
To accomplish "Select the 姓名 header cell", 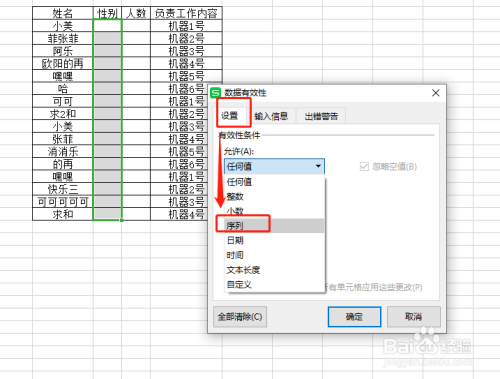I will [x=63, y=13].
